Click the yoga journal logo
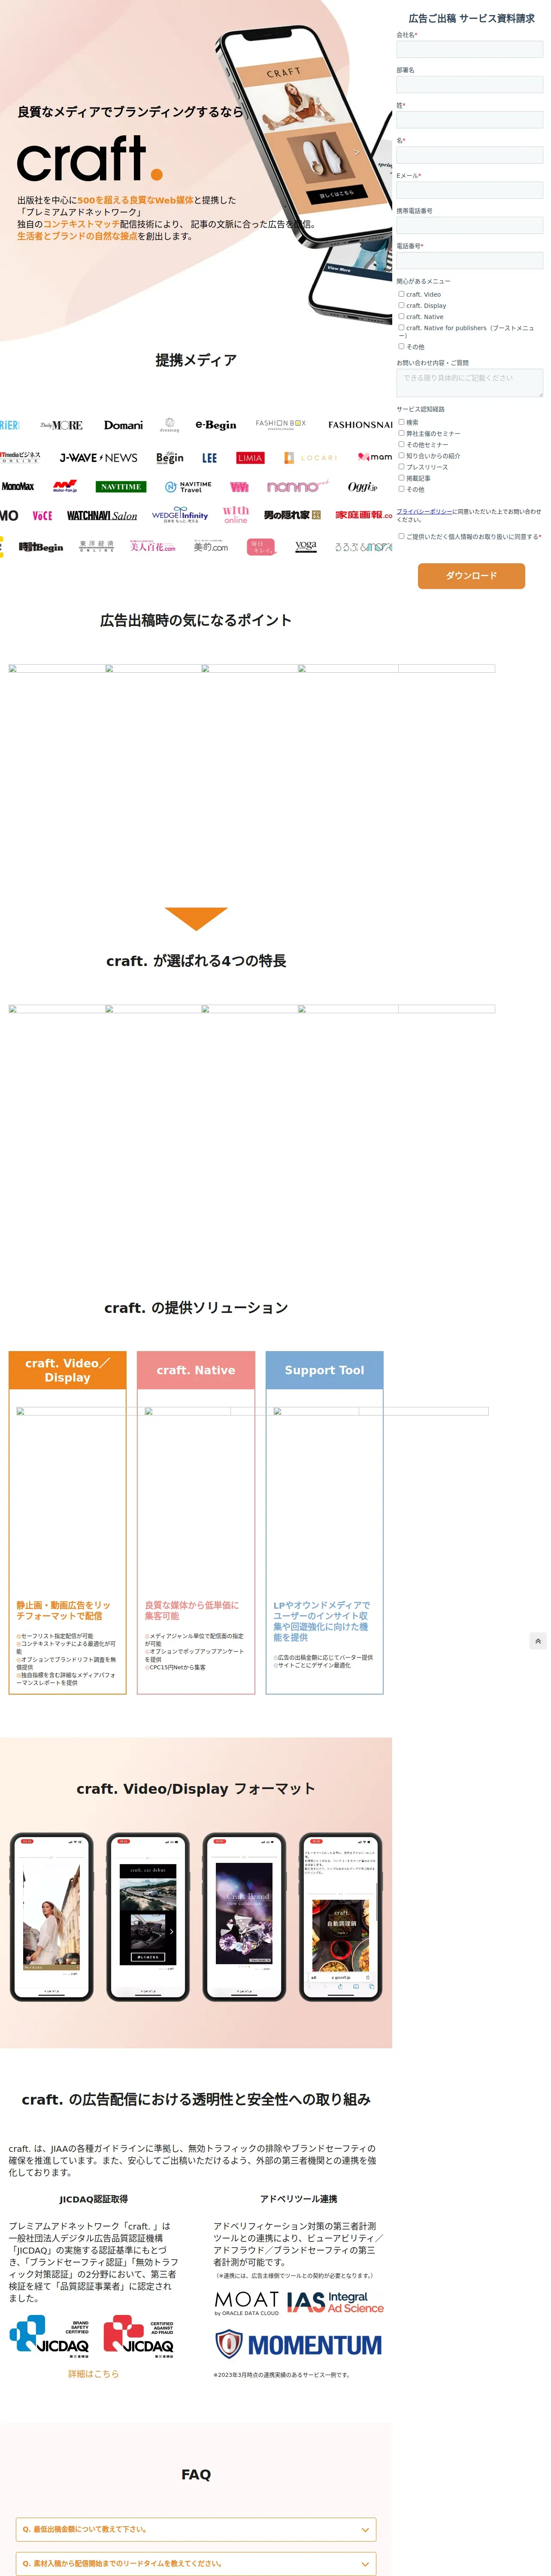 pyautogui.click(x=306, y=547)
